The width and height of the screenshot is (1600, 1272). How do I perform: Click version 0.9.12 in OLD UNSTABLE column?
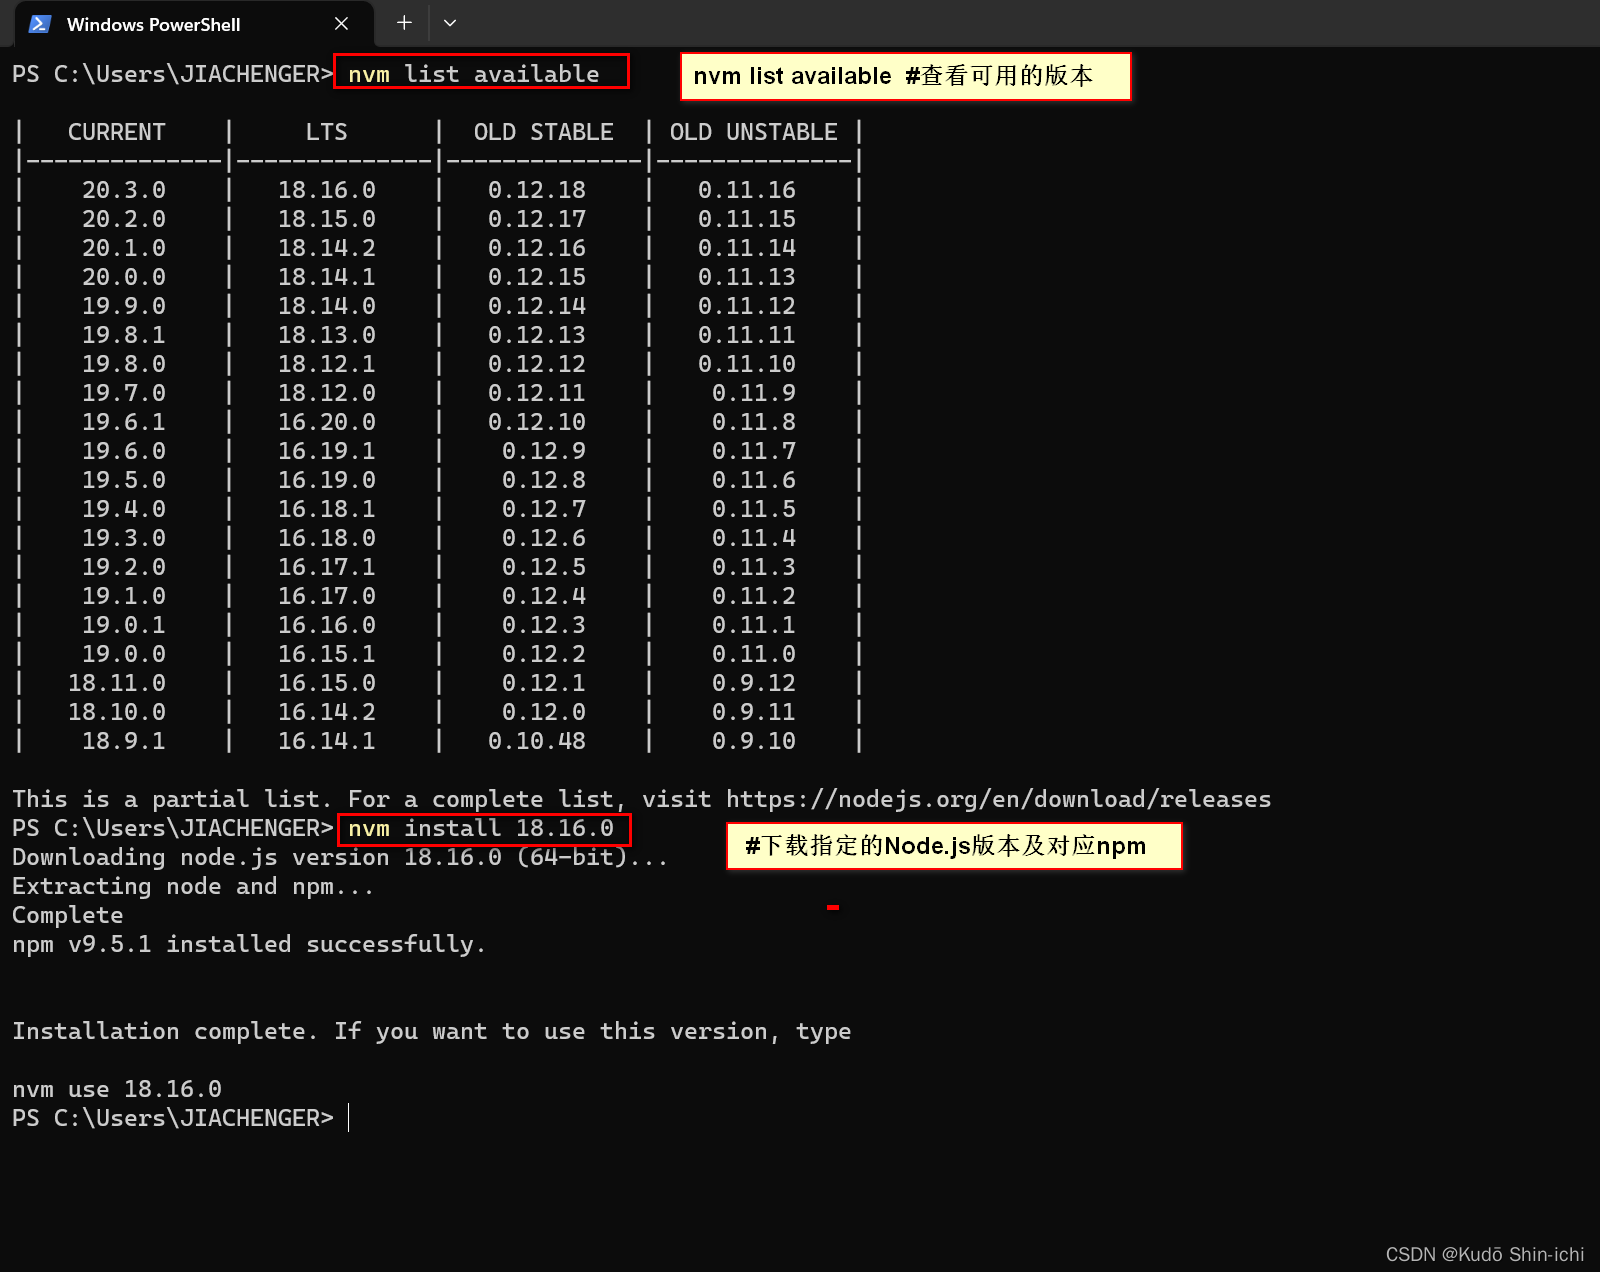(754, 683)
